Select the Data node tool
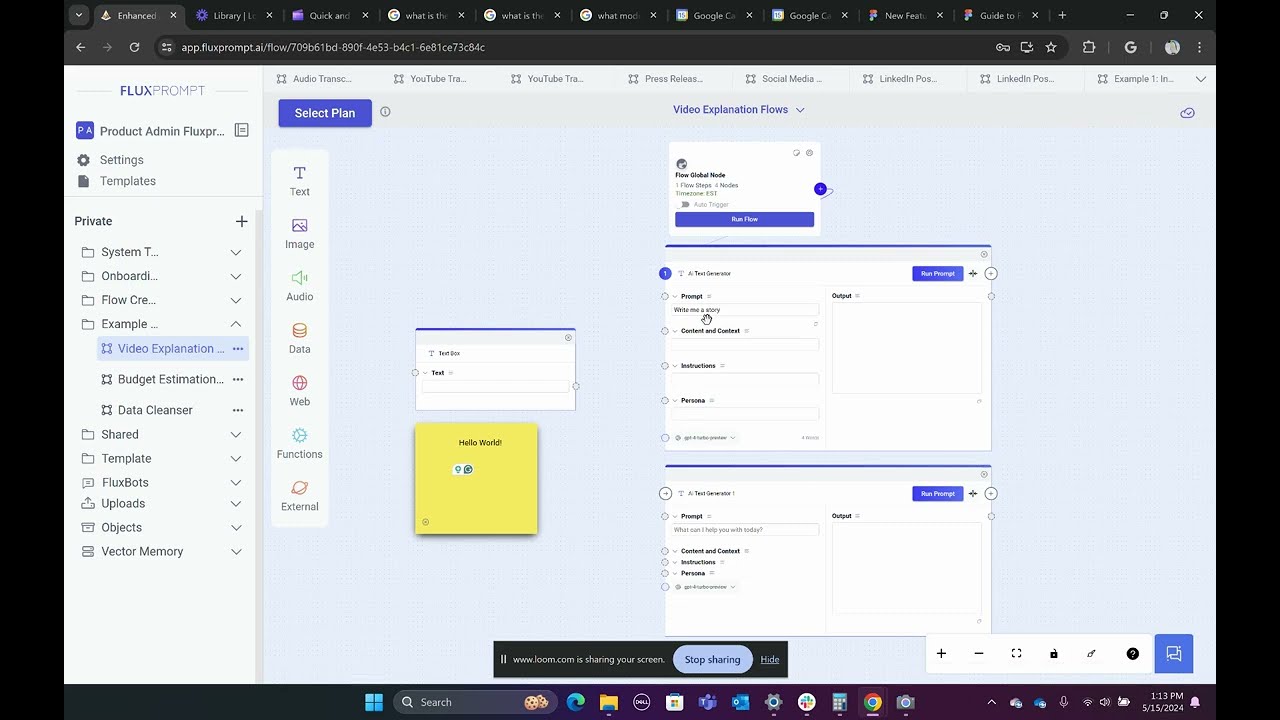Screen dimensions: 1280x720 299,339
